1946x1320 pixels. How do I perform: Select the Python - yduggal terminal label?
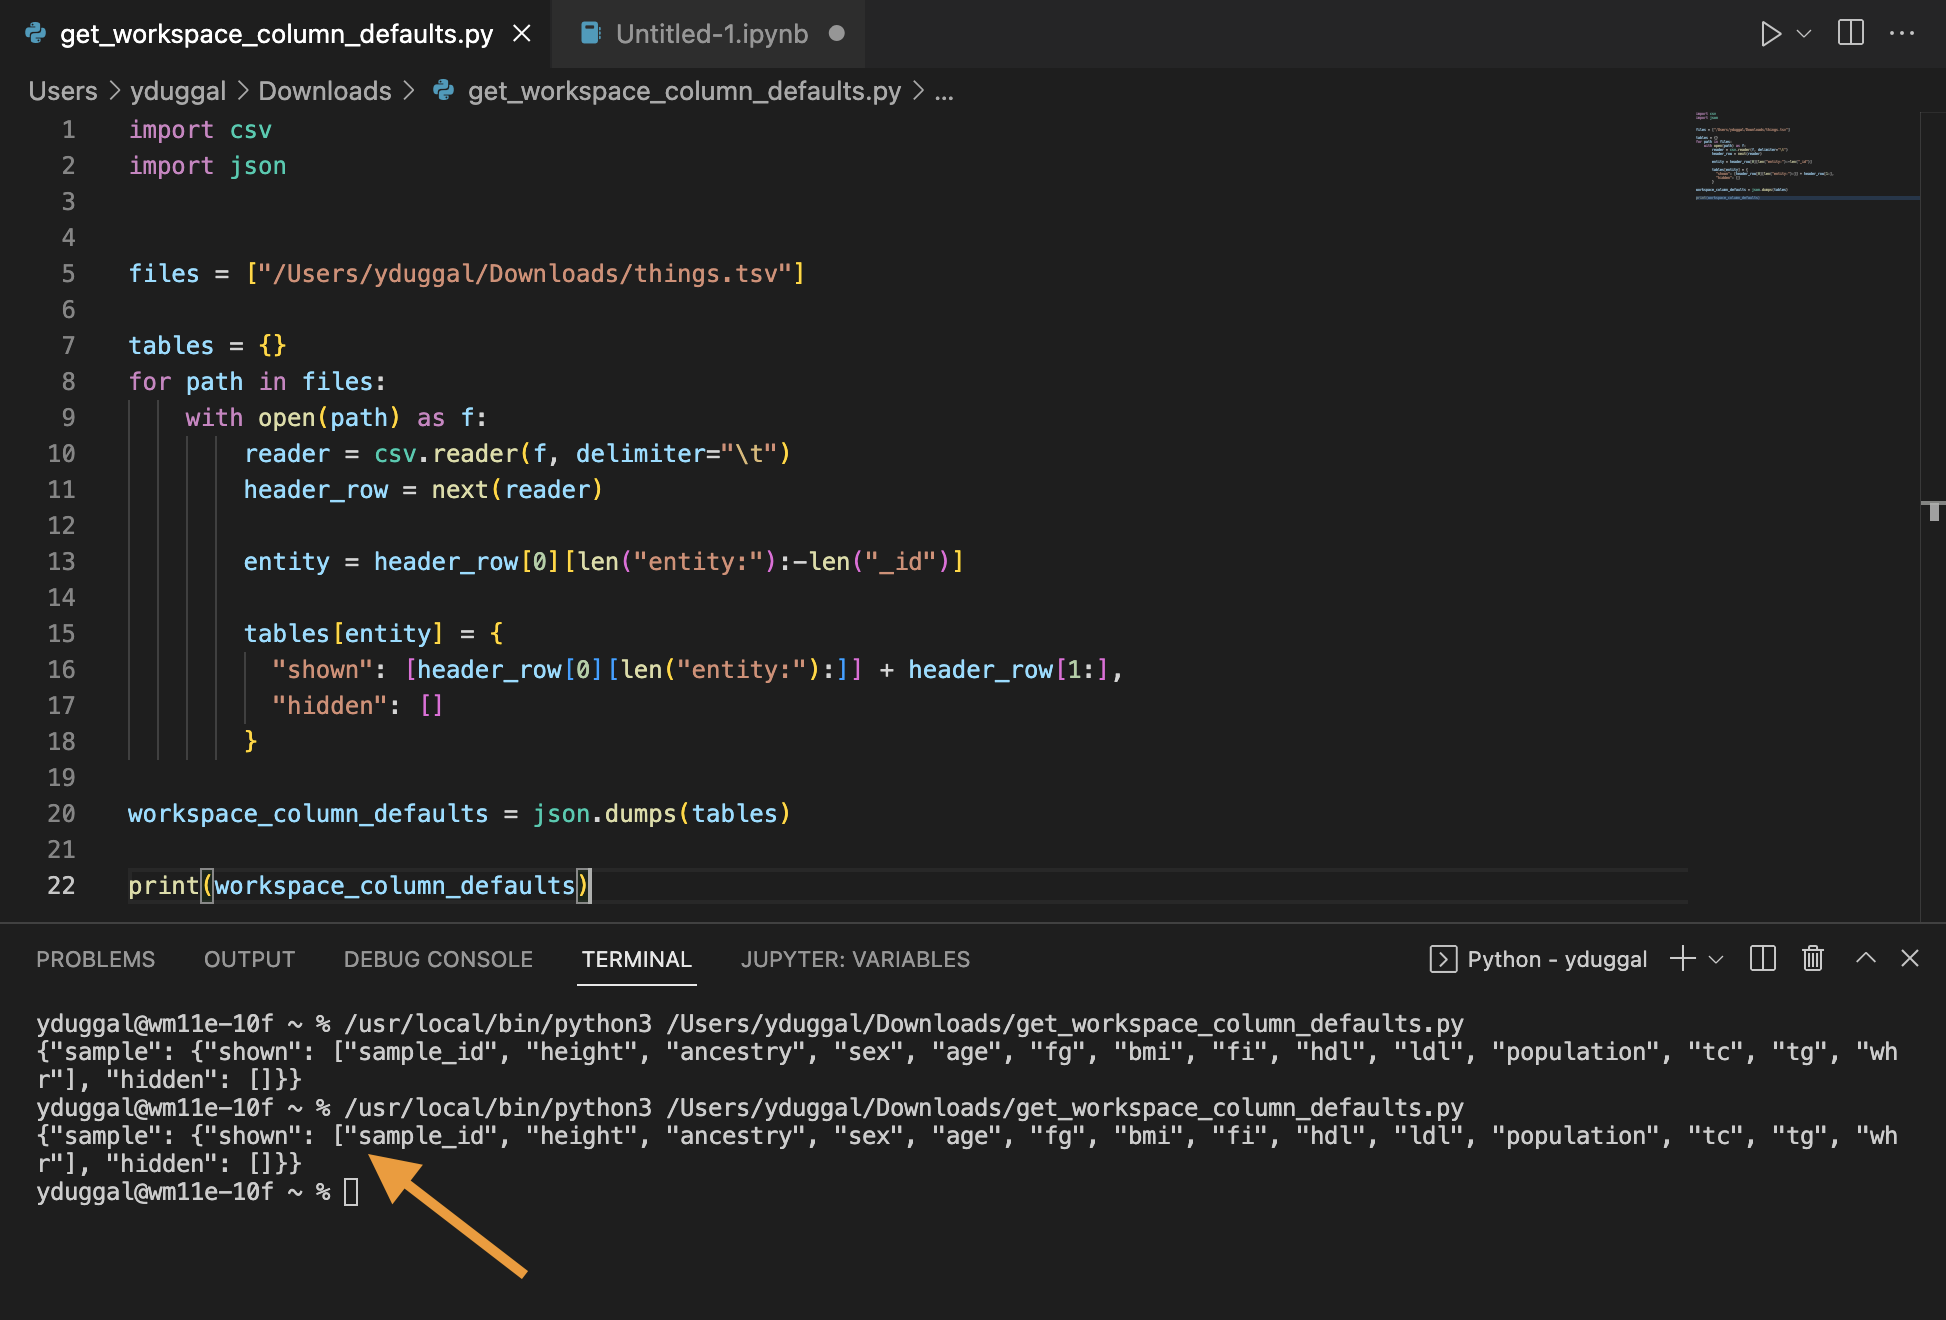[x=1556, y=959]
